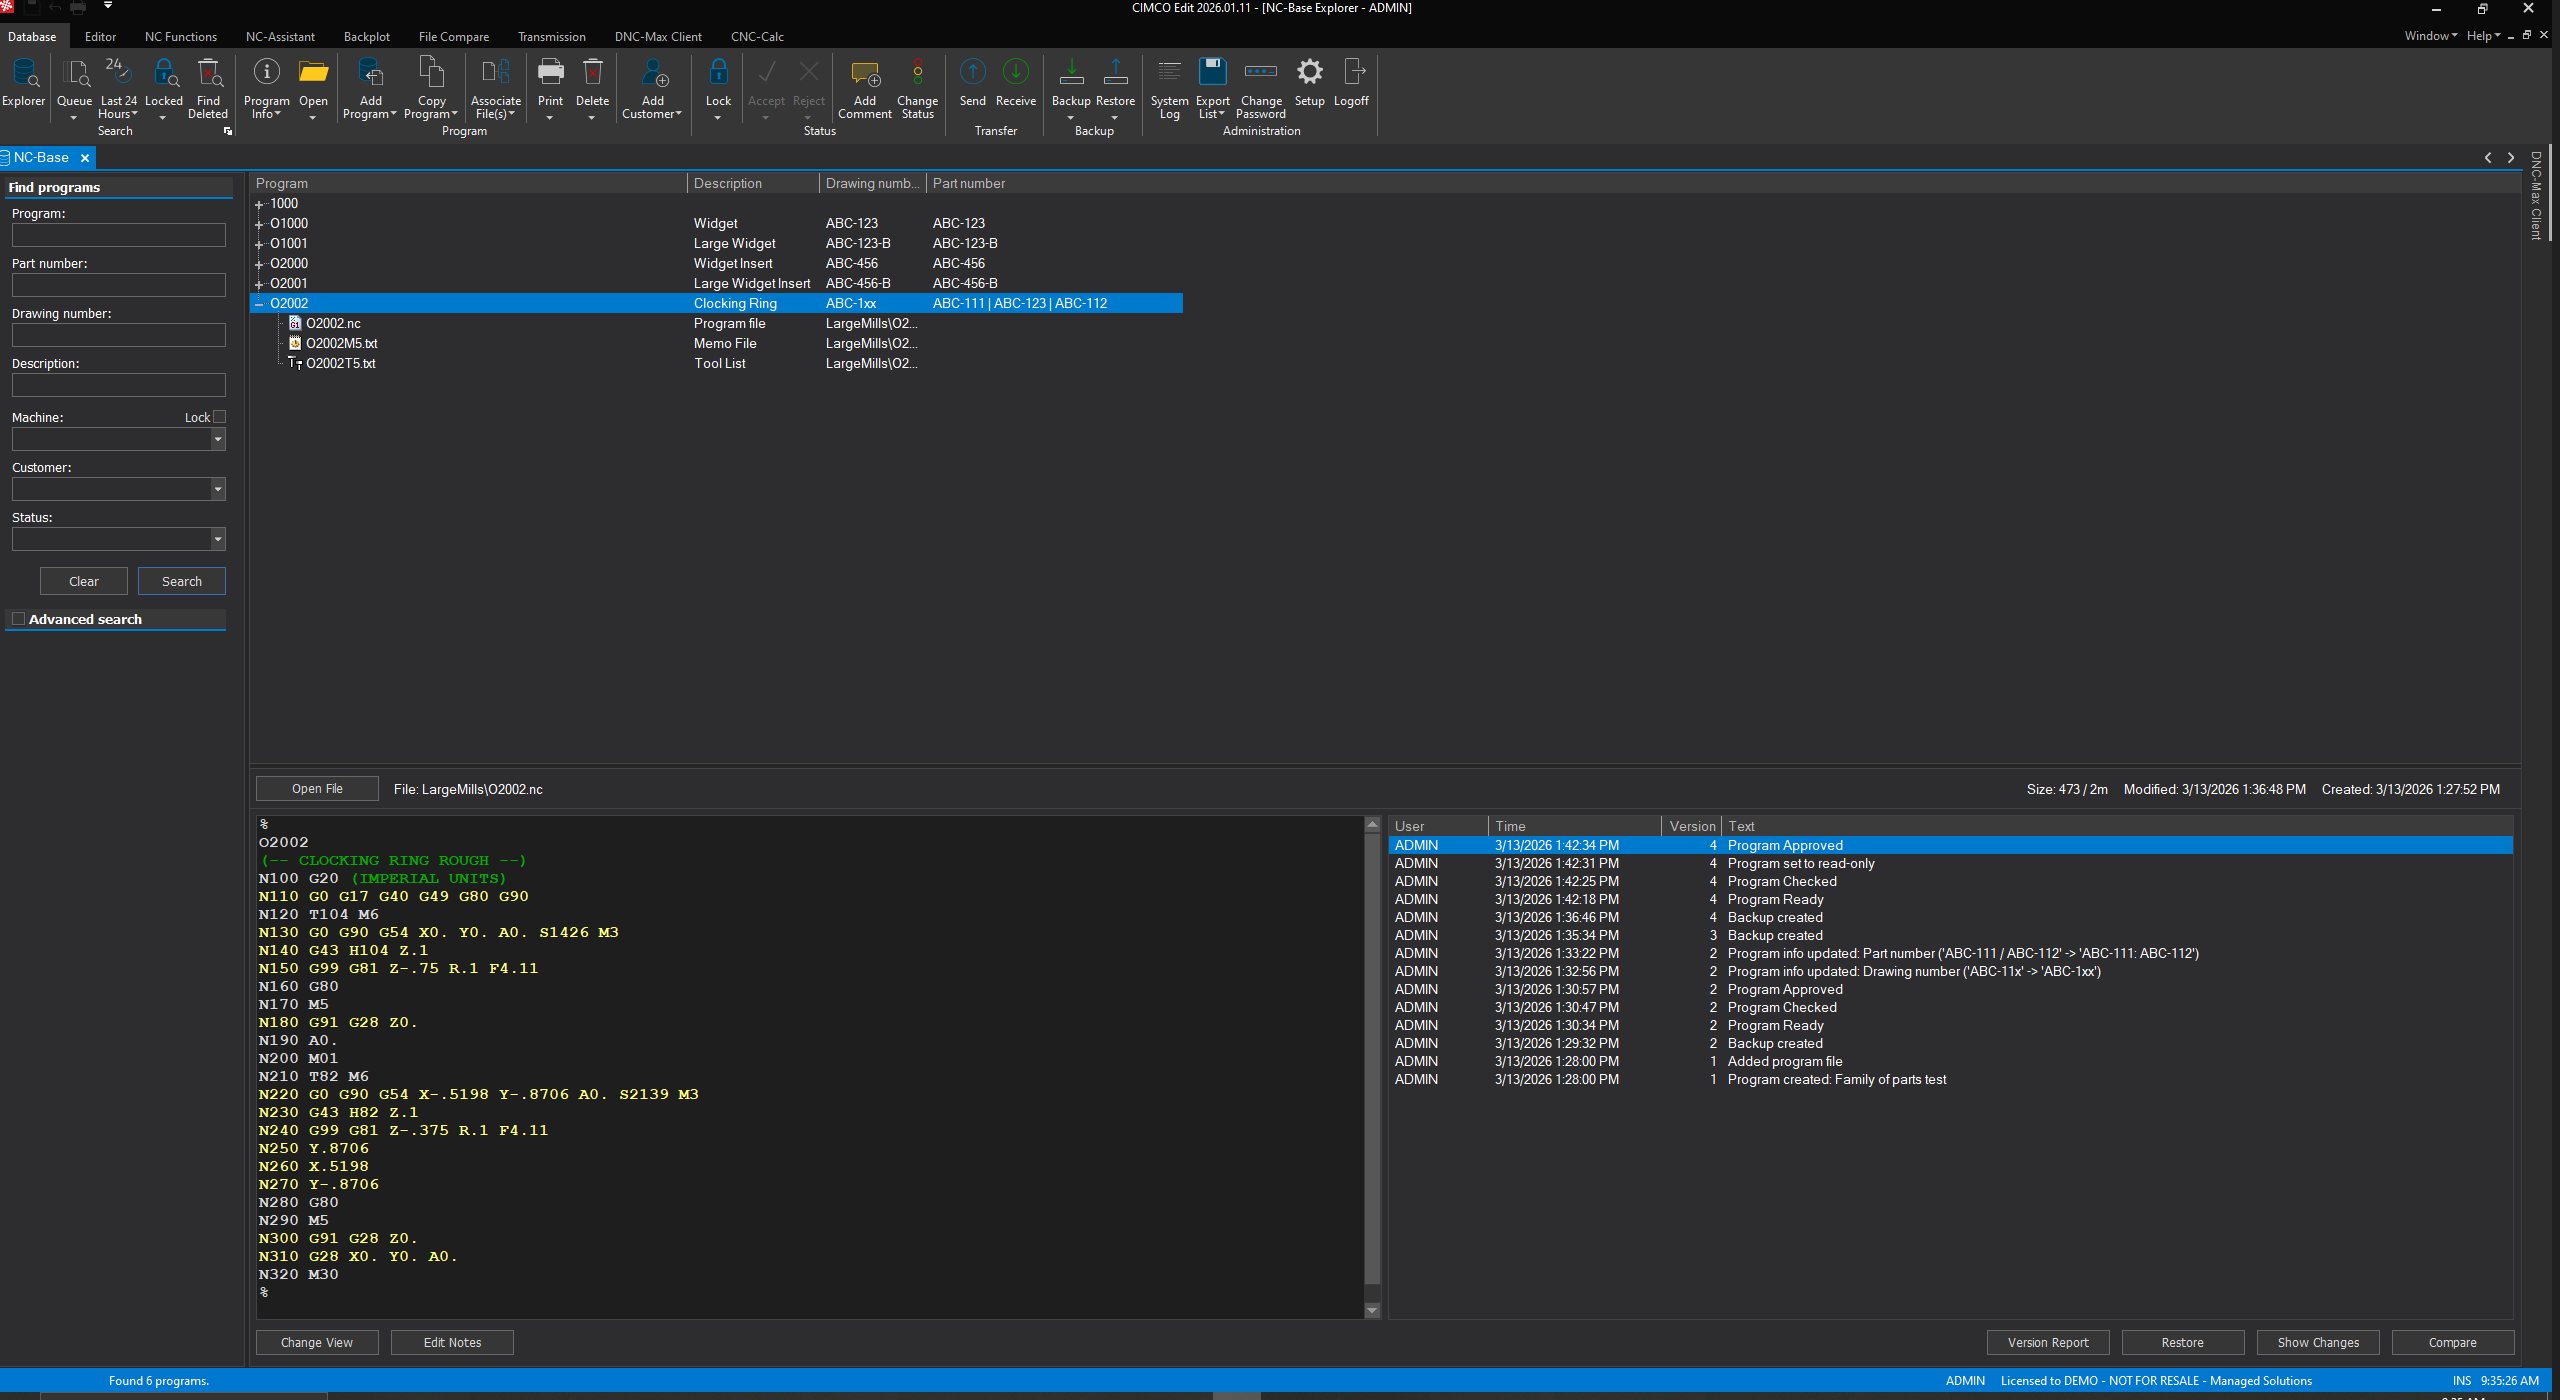Switch to the Editor ribbon tab
The width and height of the screenshot is (2560, 1400).
pyautogui.click(x=100, y=37)
